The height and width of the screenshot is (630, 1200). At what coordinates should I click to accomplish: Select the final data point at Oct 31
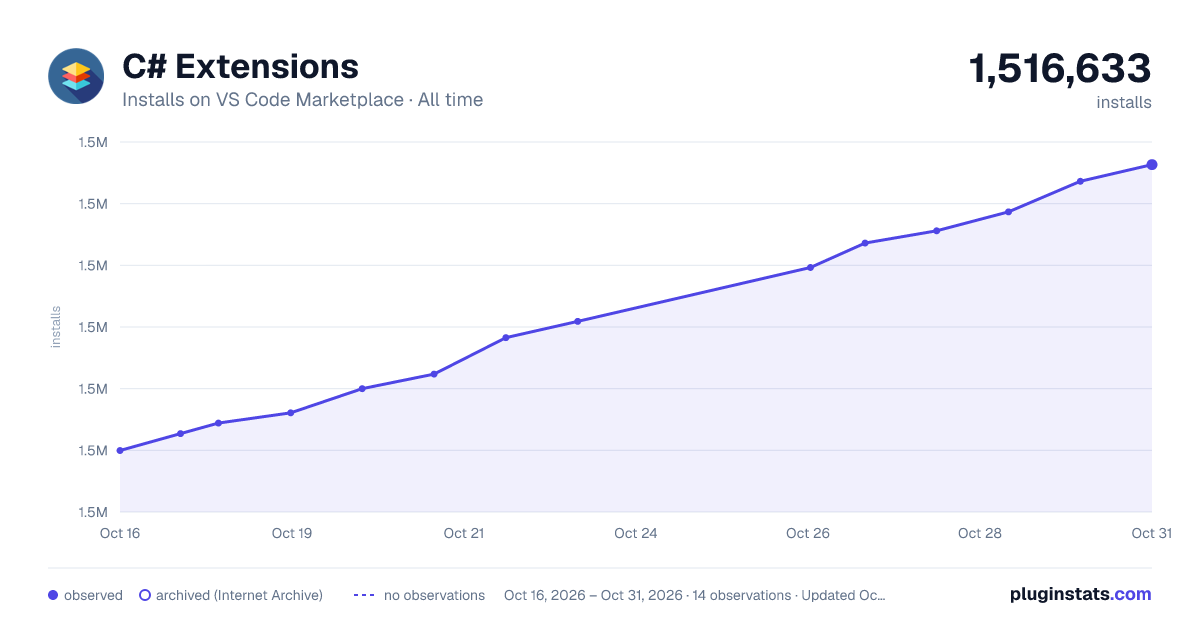click(1152, 164)
